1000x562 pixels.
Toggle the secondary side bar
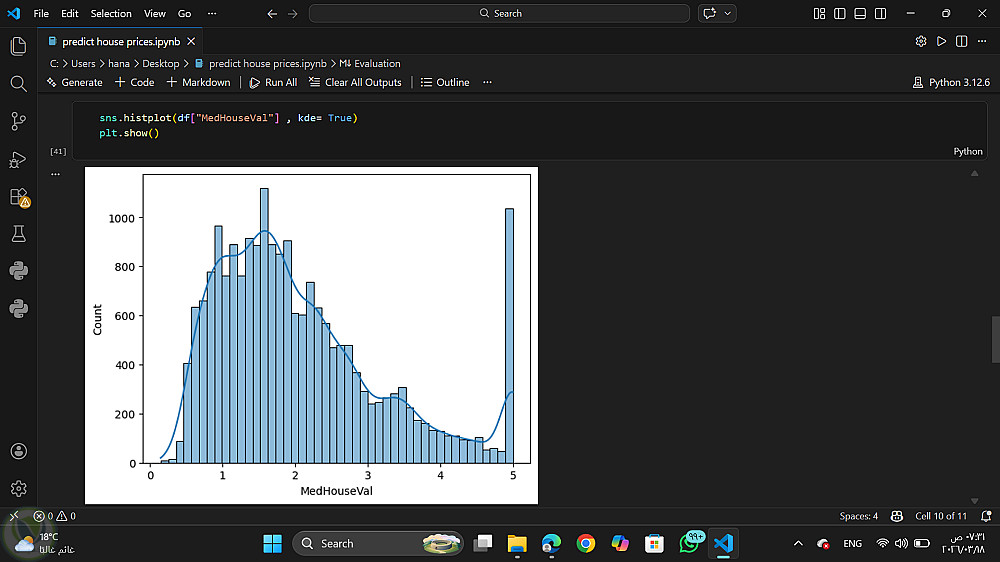point(881,13)
